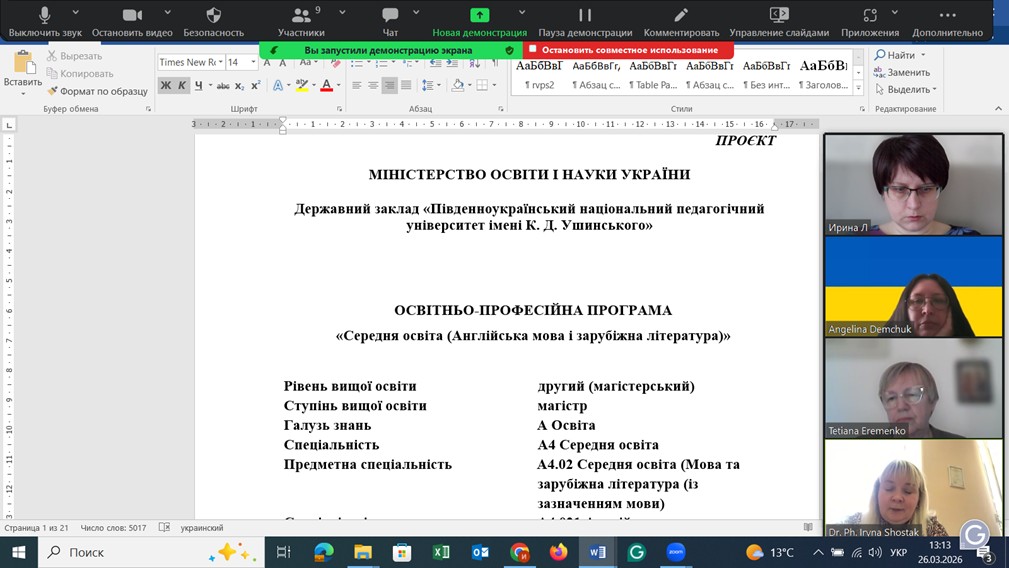
Task: Open the font name dropdown Times New Roman
Action: (x=187, y=62)
